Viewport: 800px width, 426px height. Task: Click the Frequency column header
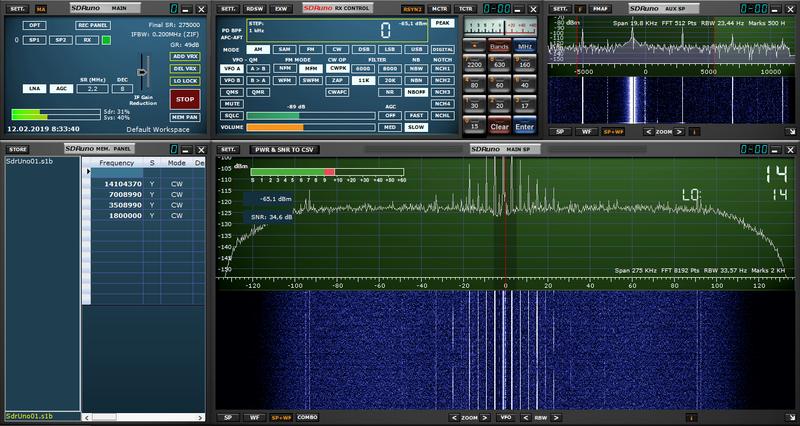(x=117, y=163)
